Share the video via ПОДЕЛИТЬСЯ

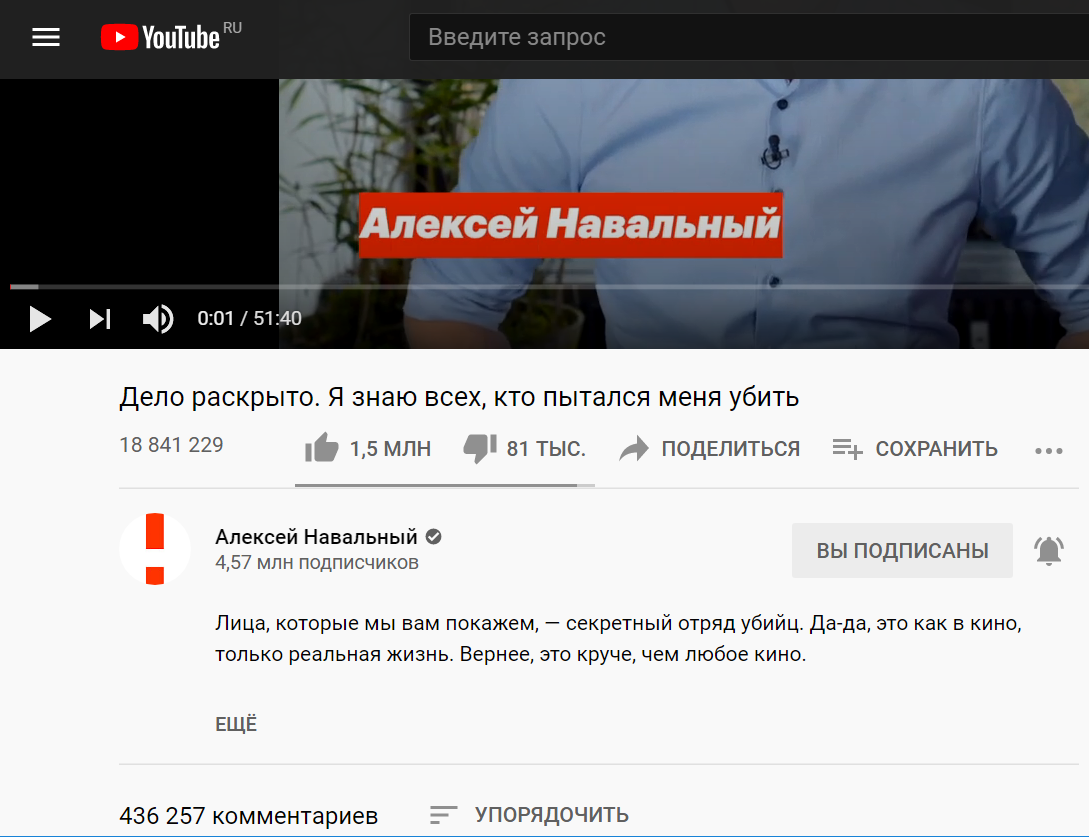[709, 449]
